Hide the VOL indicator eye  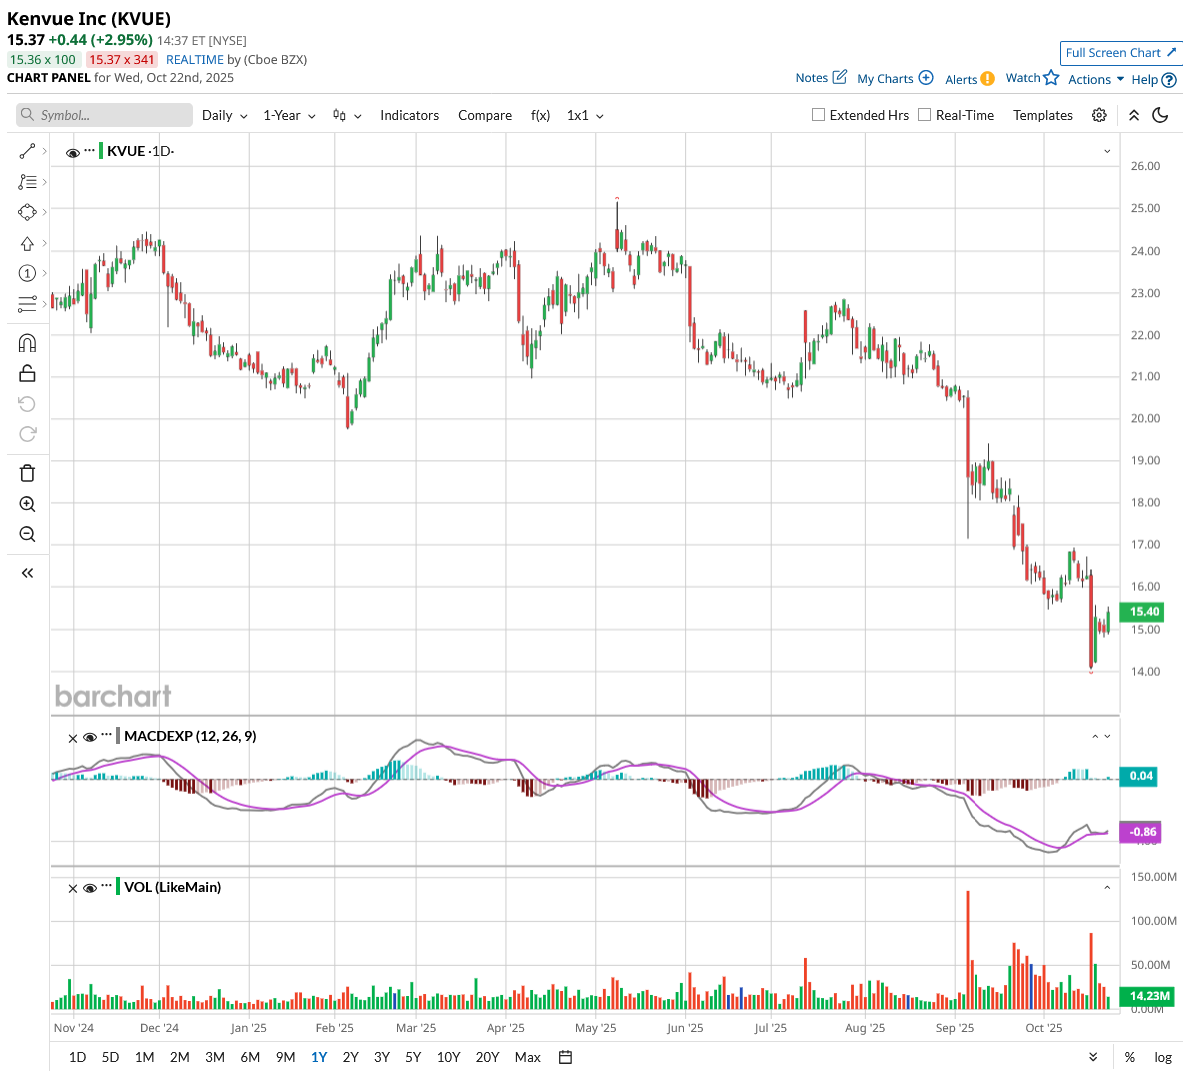[90, 888]
